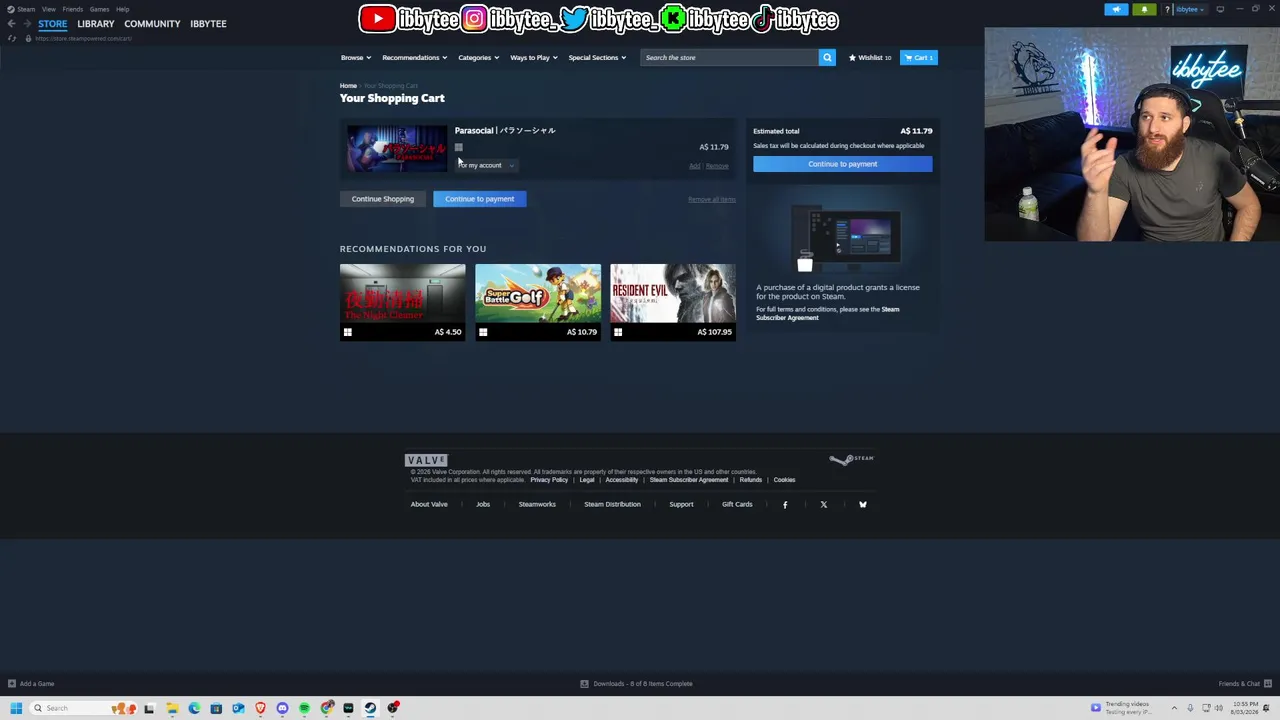The height and width of the screenshot is (720, 1280).
Task: Click the Spotify taskbar icon
Action: point(304,708)
